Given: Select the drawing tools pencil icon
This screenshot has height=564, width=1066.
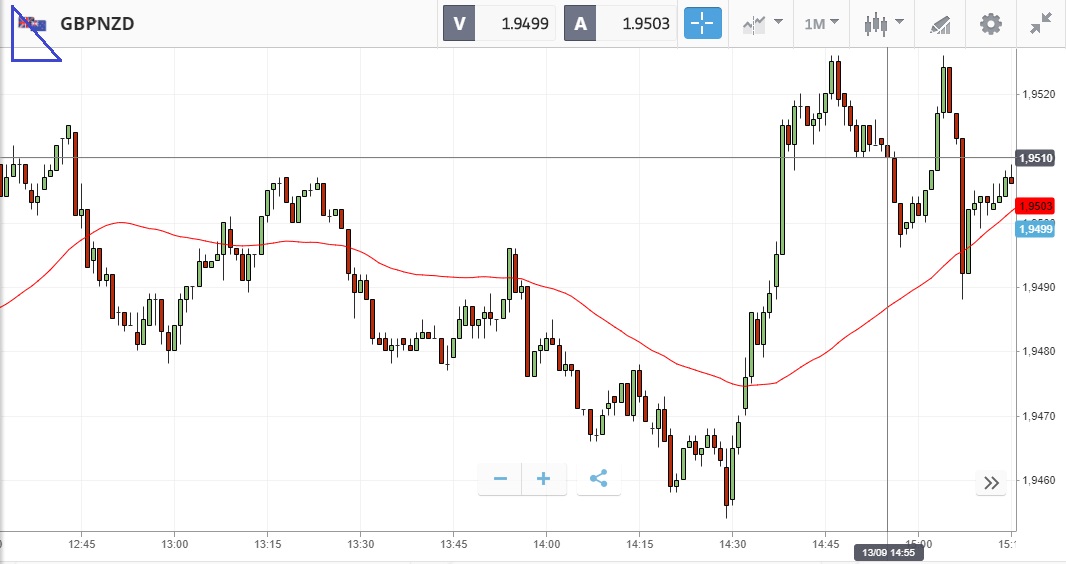Looking at the screenshot, I should click(x=941, y=23).
